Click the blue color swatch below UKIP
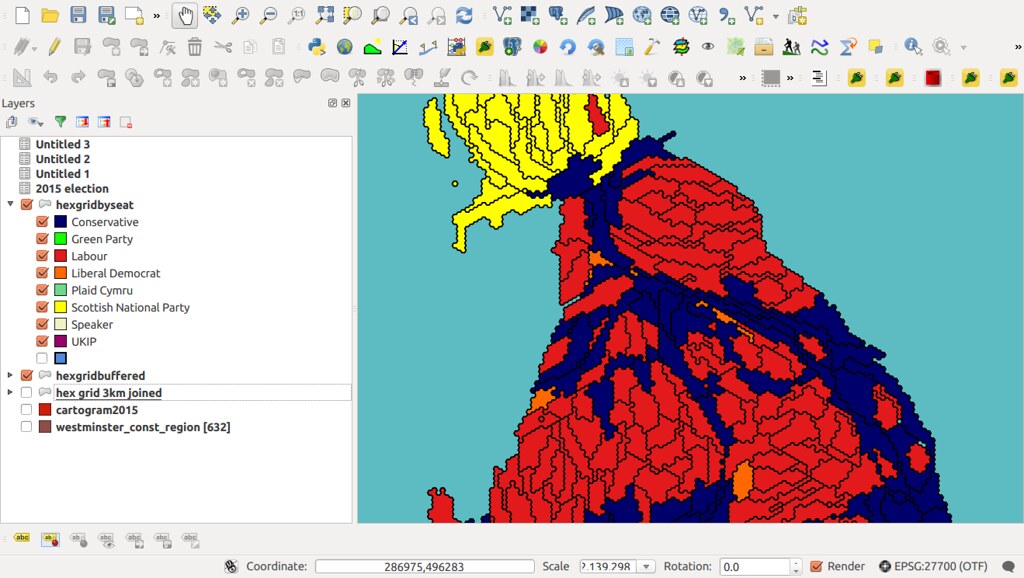Screen dimensions: 1024x578 coord(60,358)
